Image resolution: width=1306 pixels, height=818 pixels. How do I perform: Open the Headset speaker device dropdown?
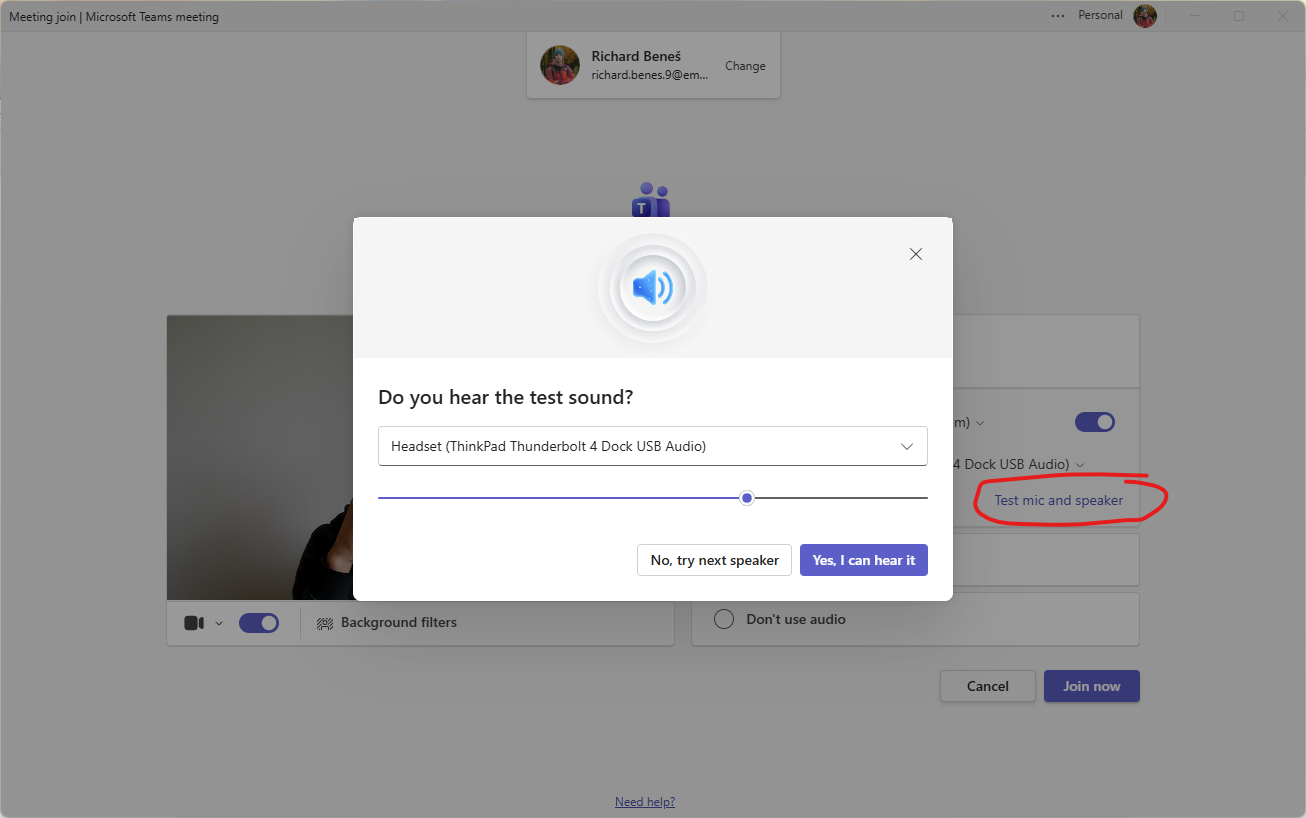653,446
